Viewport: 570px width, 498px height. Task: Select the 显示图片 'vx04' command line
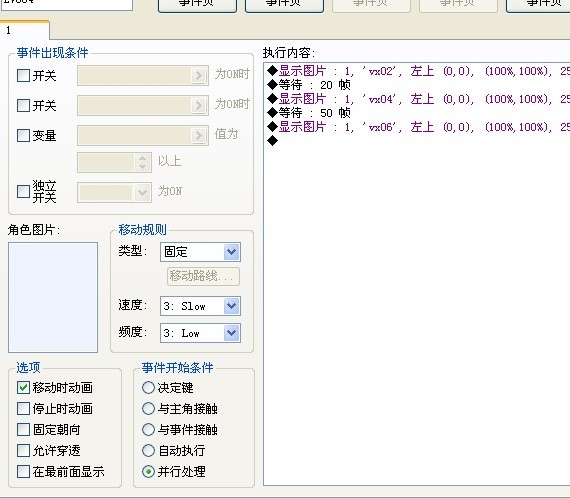click(417, 99)
